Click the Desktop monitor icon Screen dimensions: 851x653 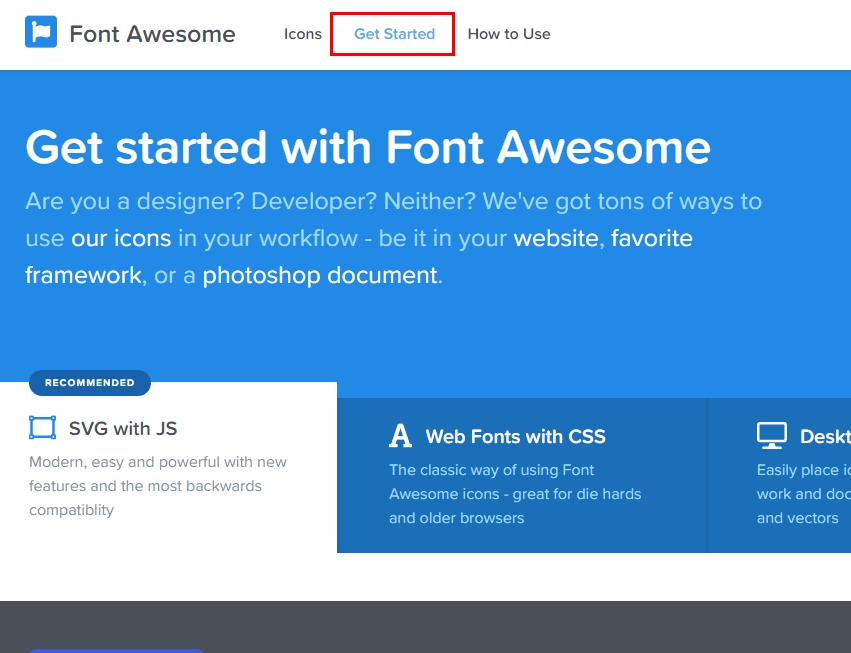click(771, 435)
